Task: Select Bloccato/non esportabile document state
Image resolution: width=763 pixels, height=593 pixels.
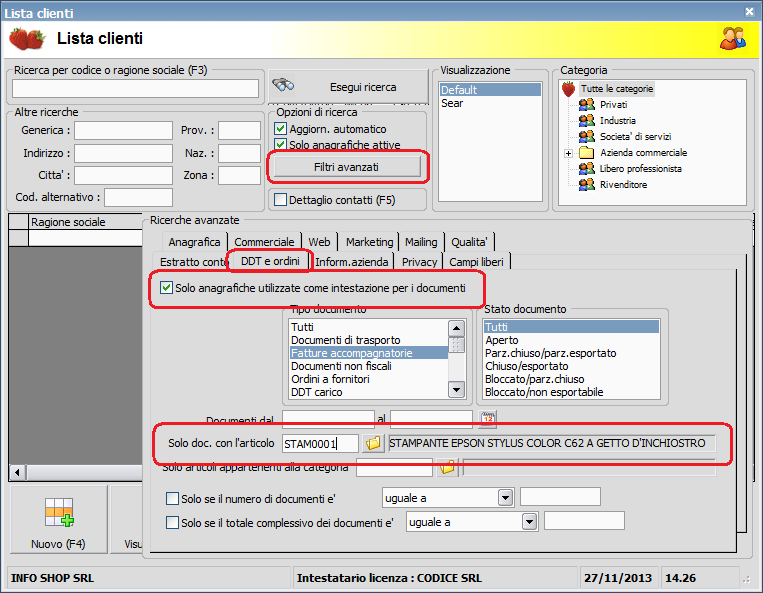Action: tap(571, 392)
